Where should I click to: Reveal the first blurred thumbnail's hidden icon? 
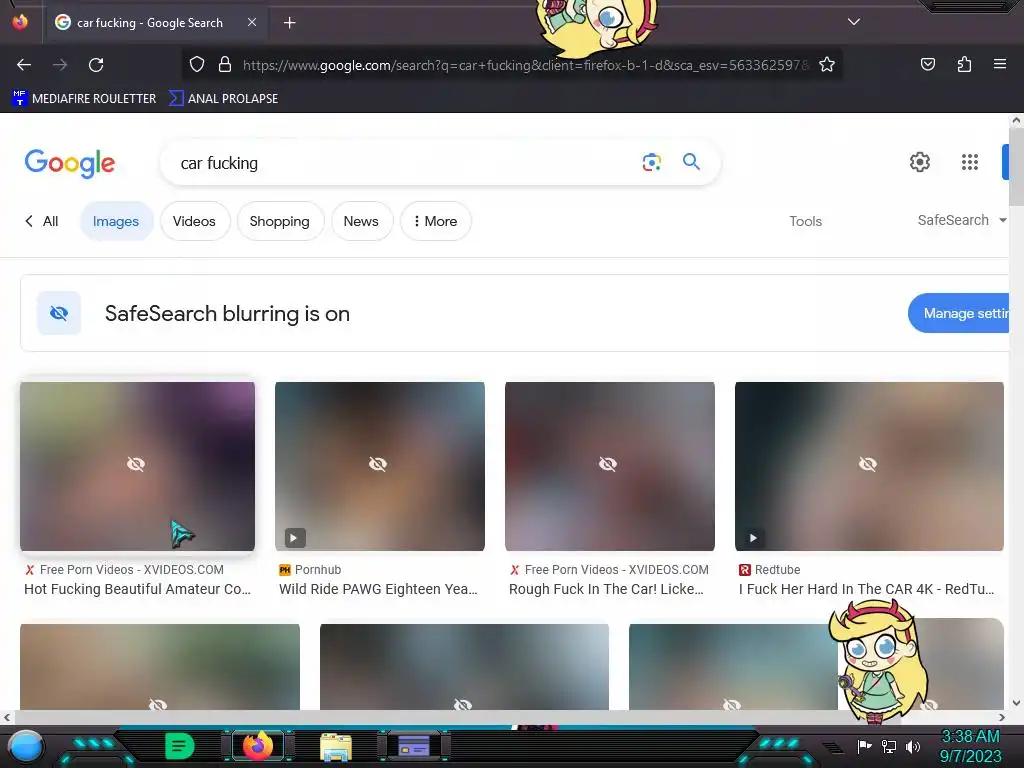point(136,464)
